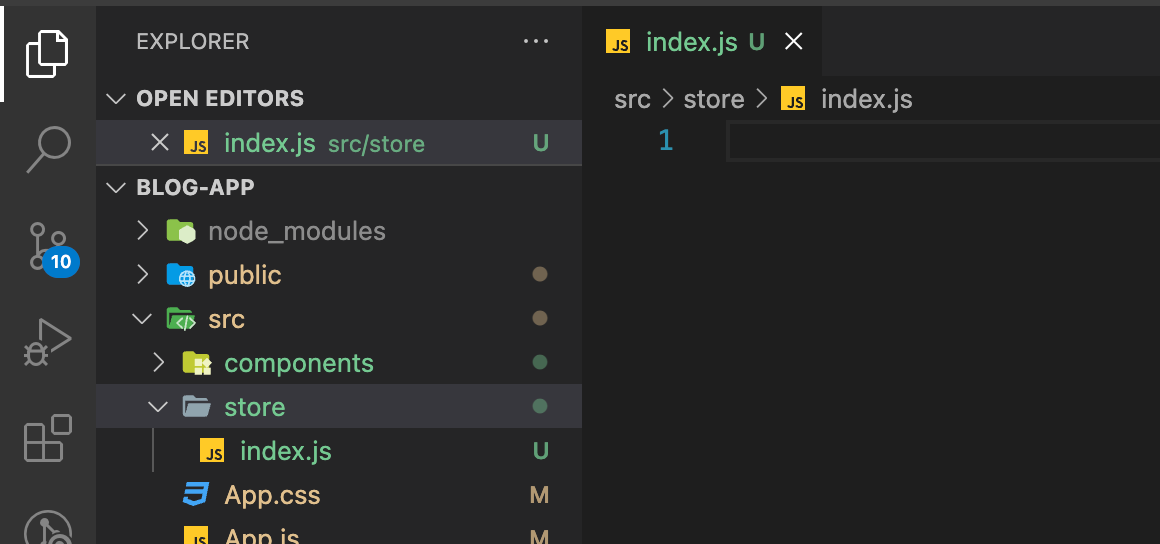The height and width of the screenshot is (544, 1160).
Task: Click the JS icon in the editor tab
Action: [x=618, y=42]
